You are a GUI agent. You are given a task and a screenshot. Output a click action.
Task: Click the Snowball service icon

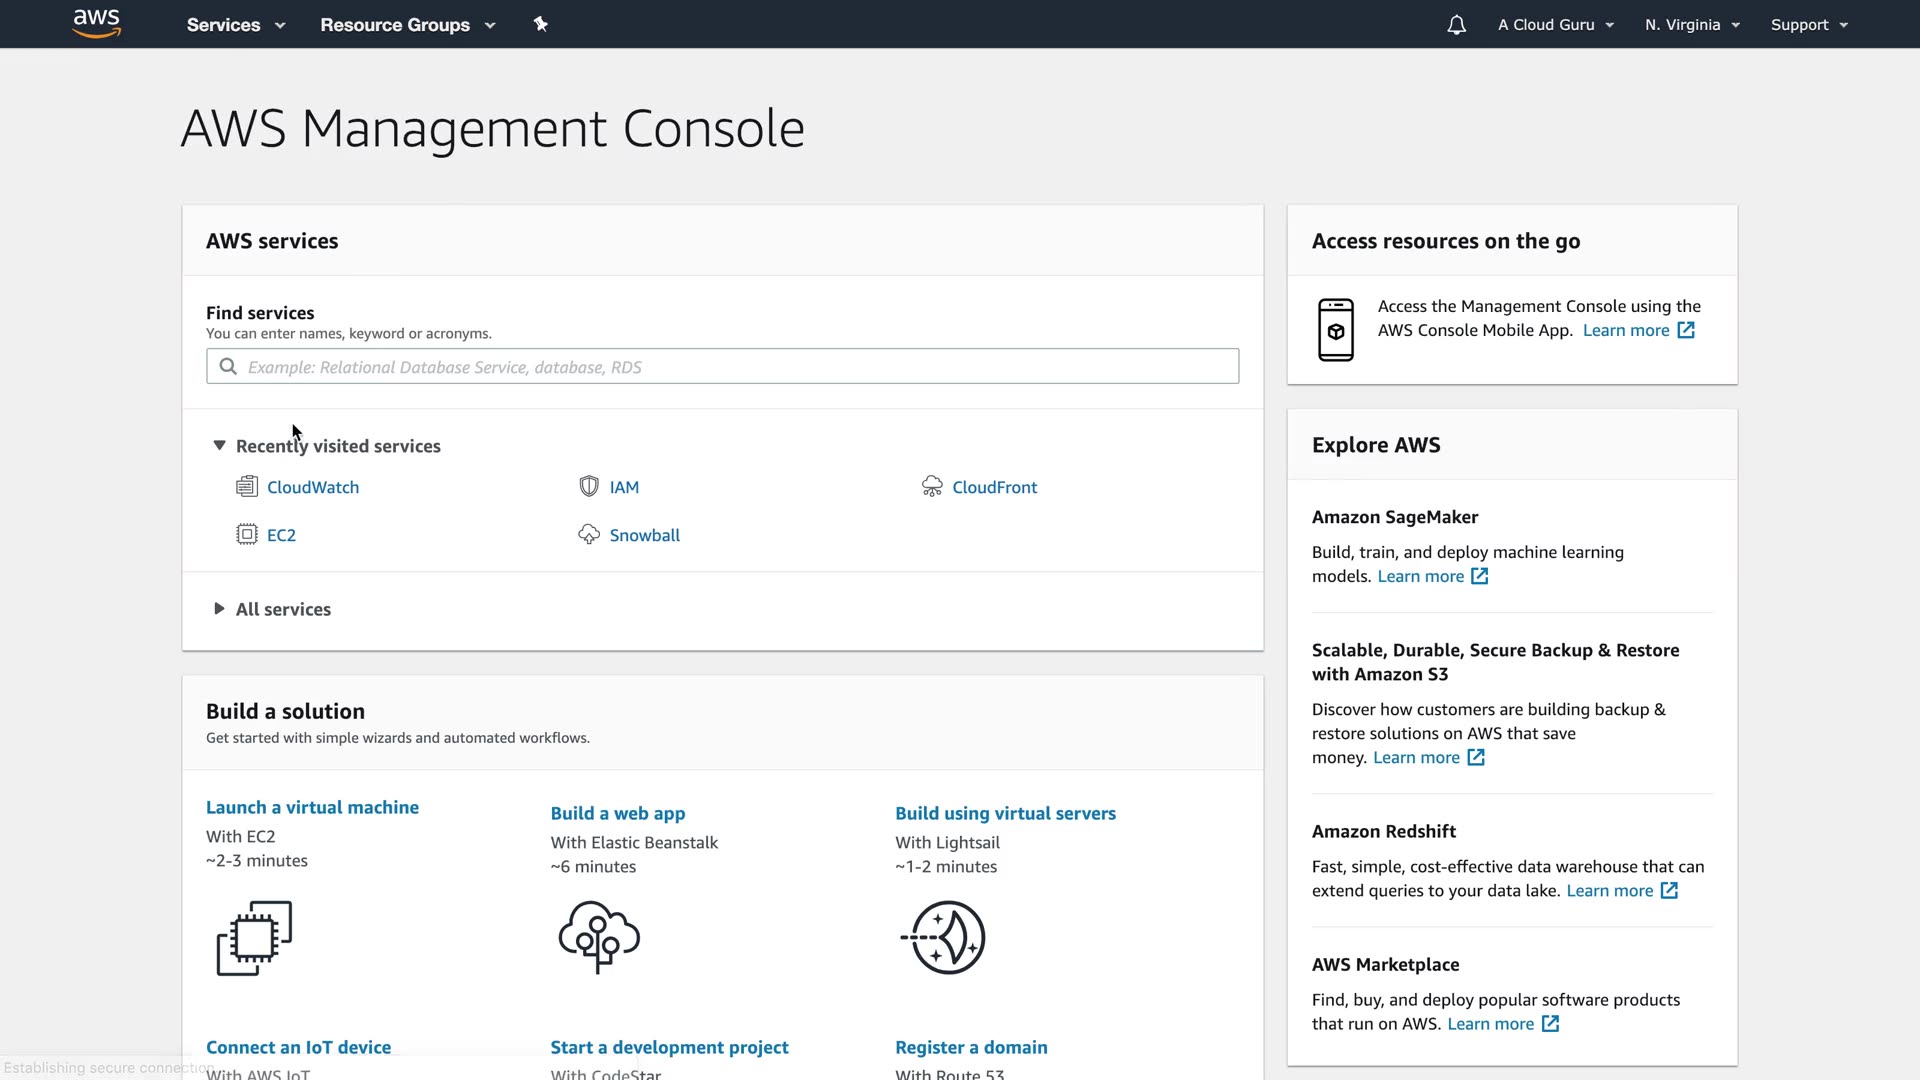click(x=589, y=535)
